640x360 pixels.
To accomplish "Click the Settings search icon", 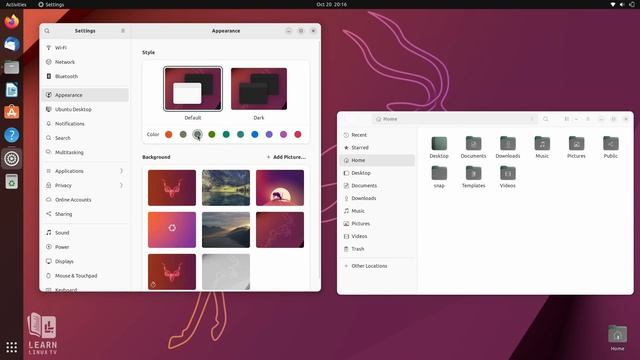I will coord(47,31).
